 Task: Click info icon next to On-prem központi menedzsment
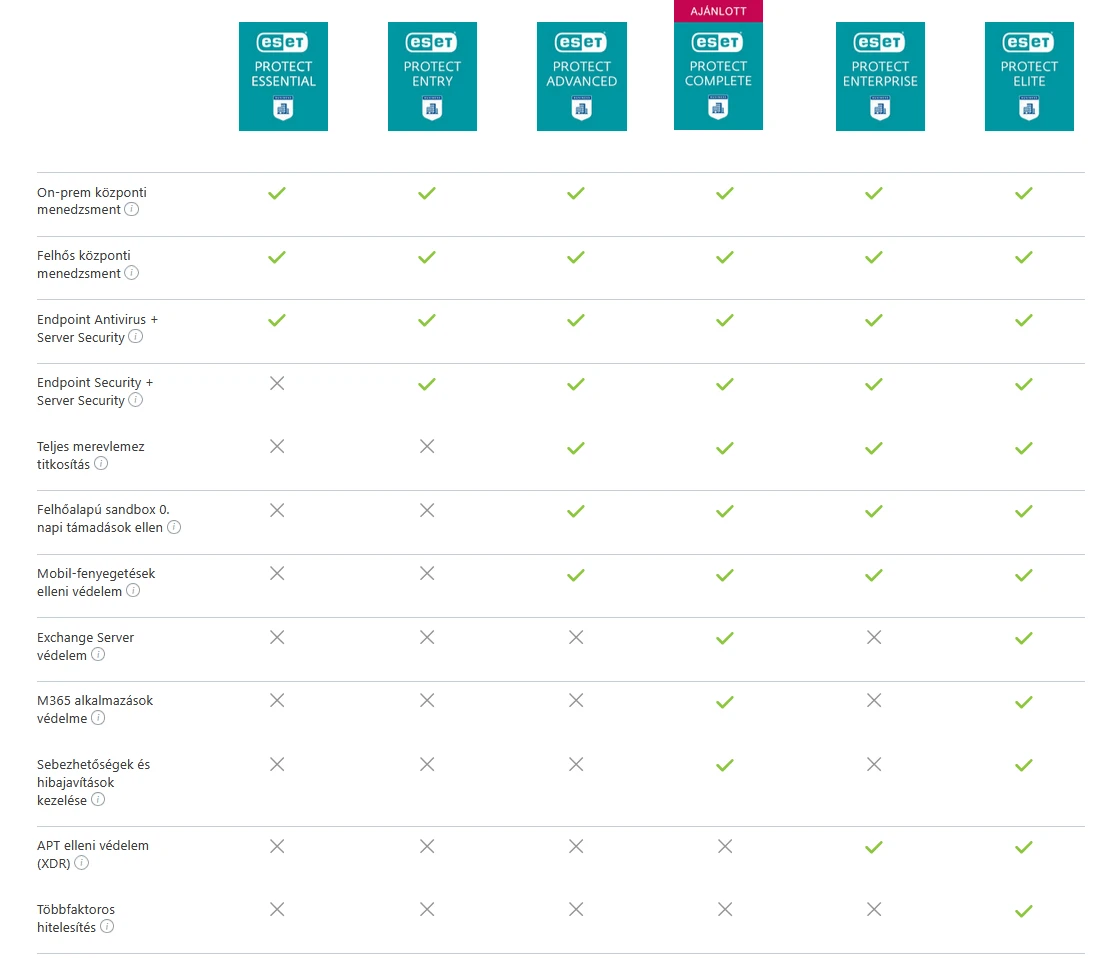point(132,209)
